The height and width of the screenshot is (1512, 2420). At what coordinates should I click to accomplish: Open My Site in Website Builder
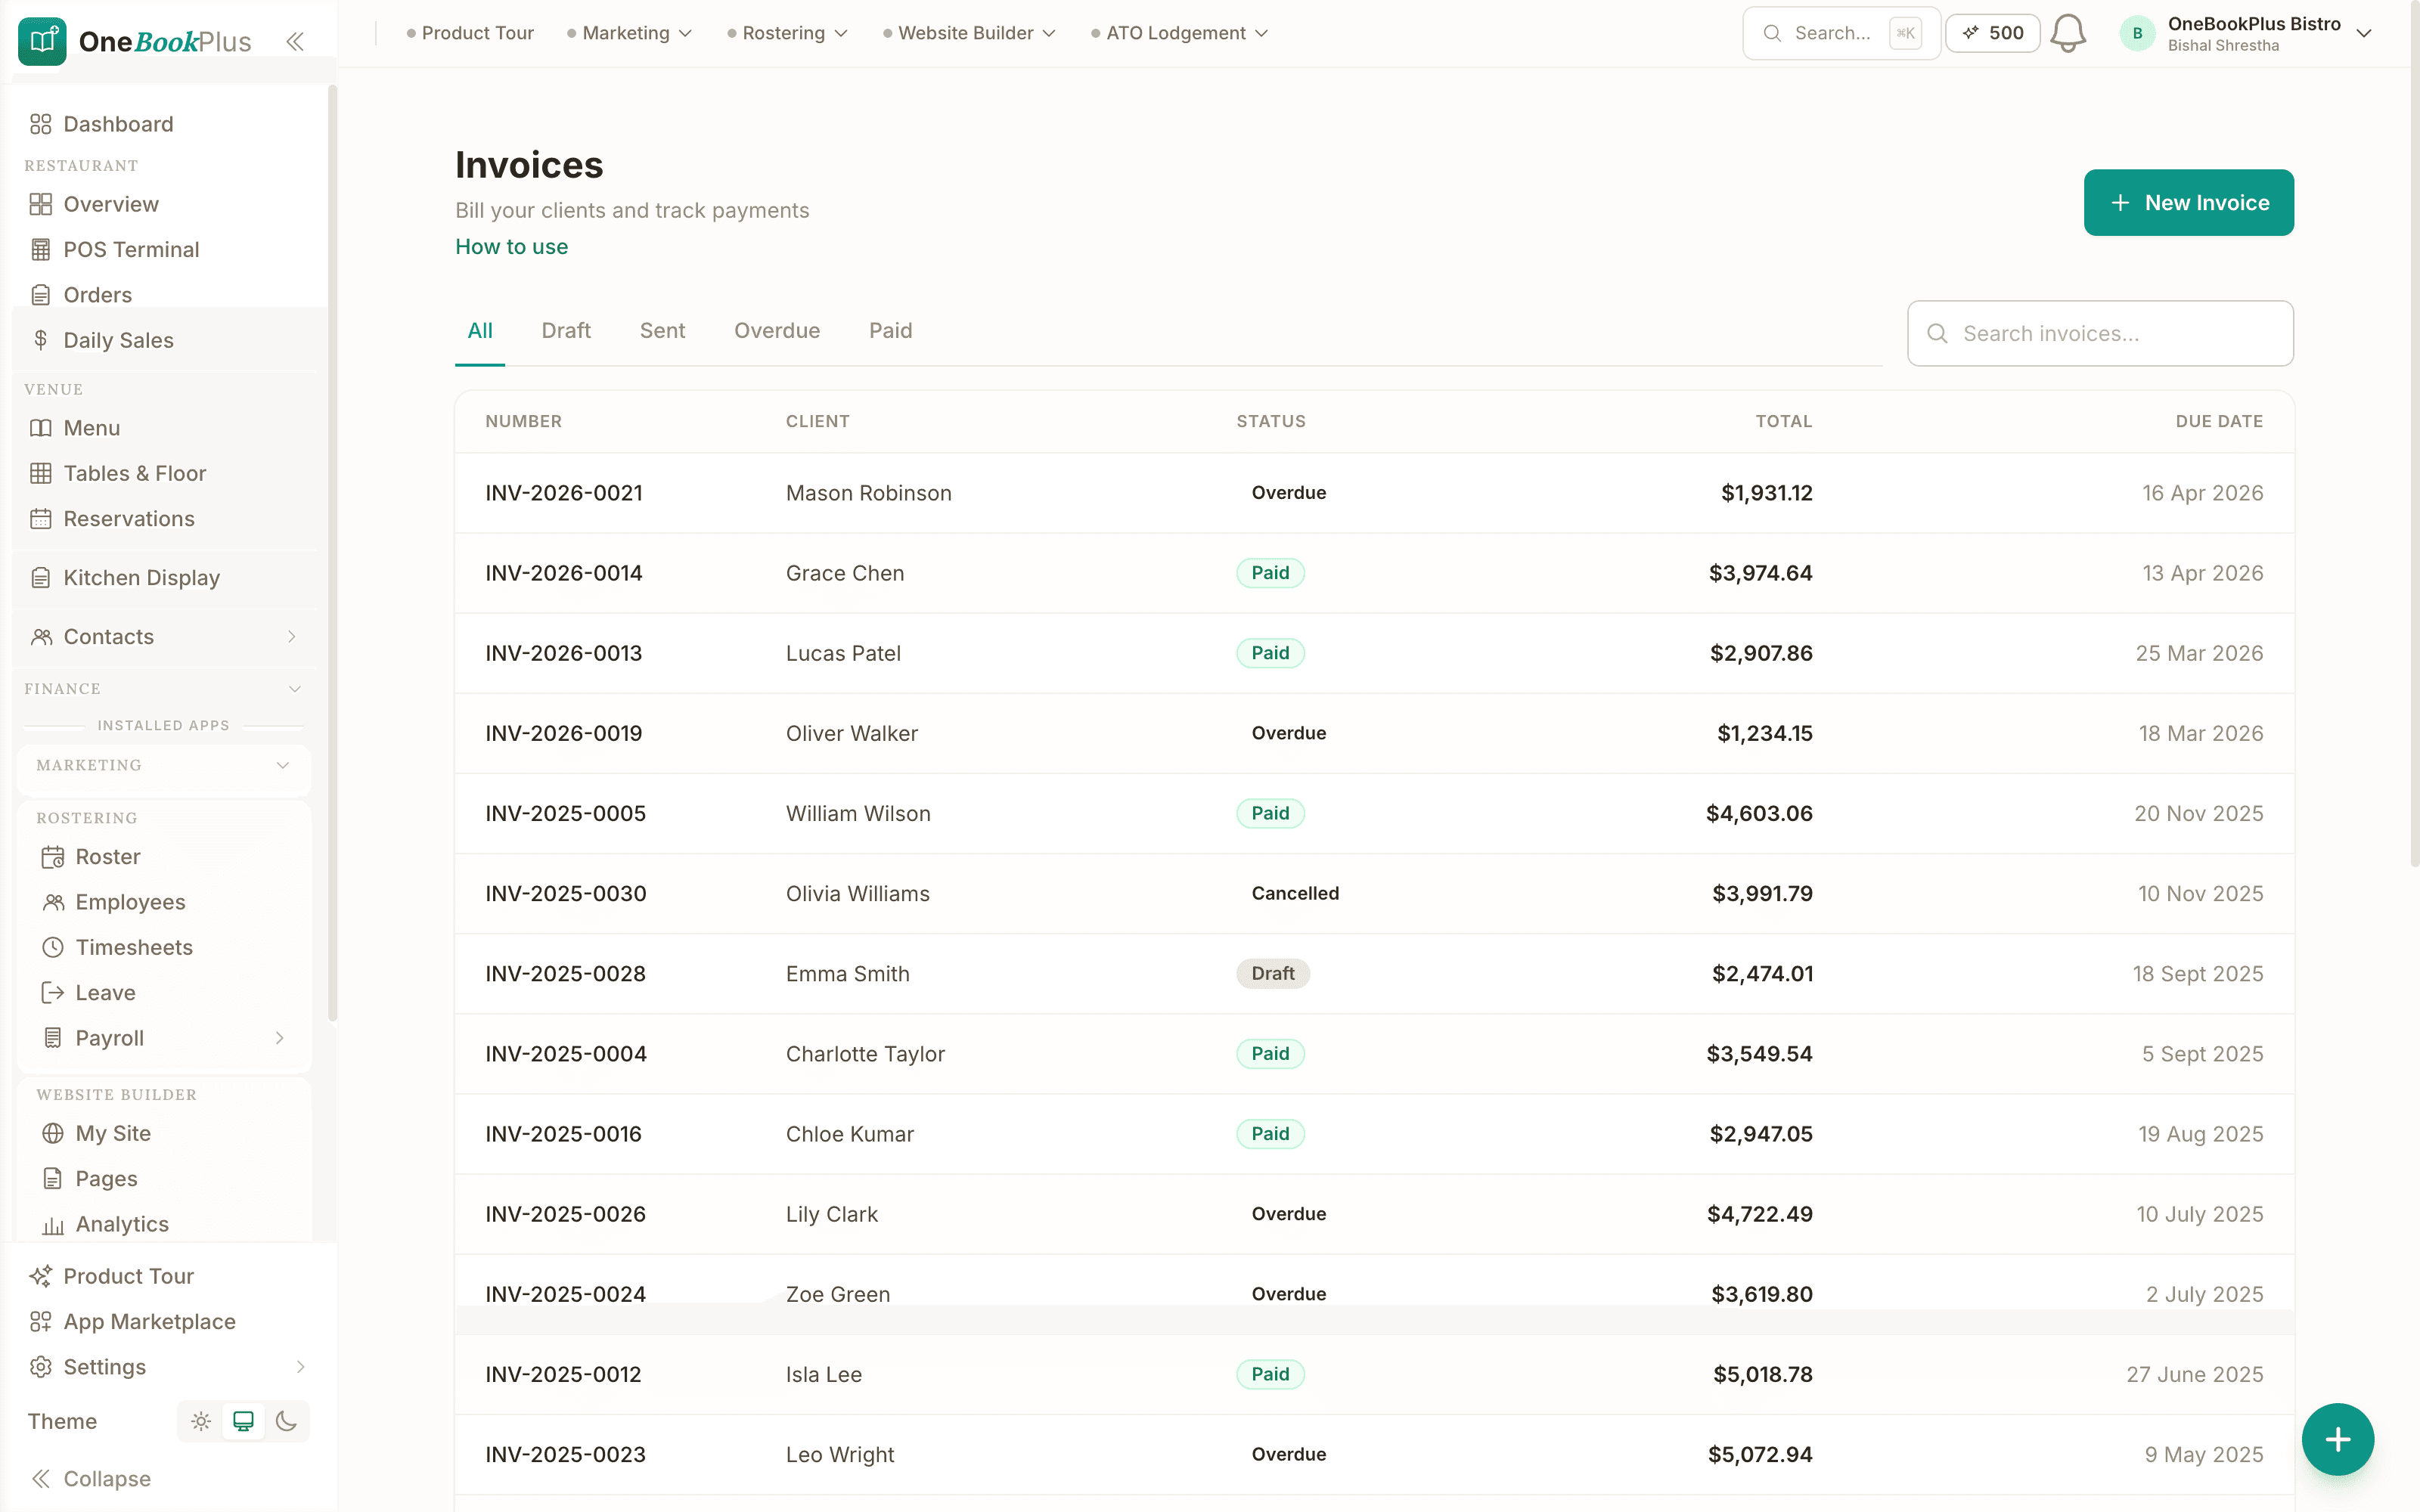coord(165,1133)
